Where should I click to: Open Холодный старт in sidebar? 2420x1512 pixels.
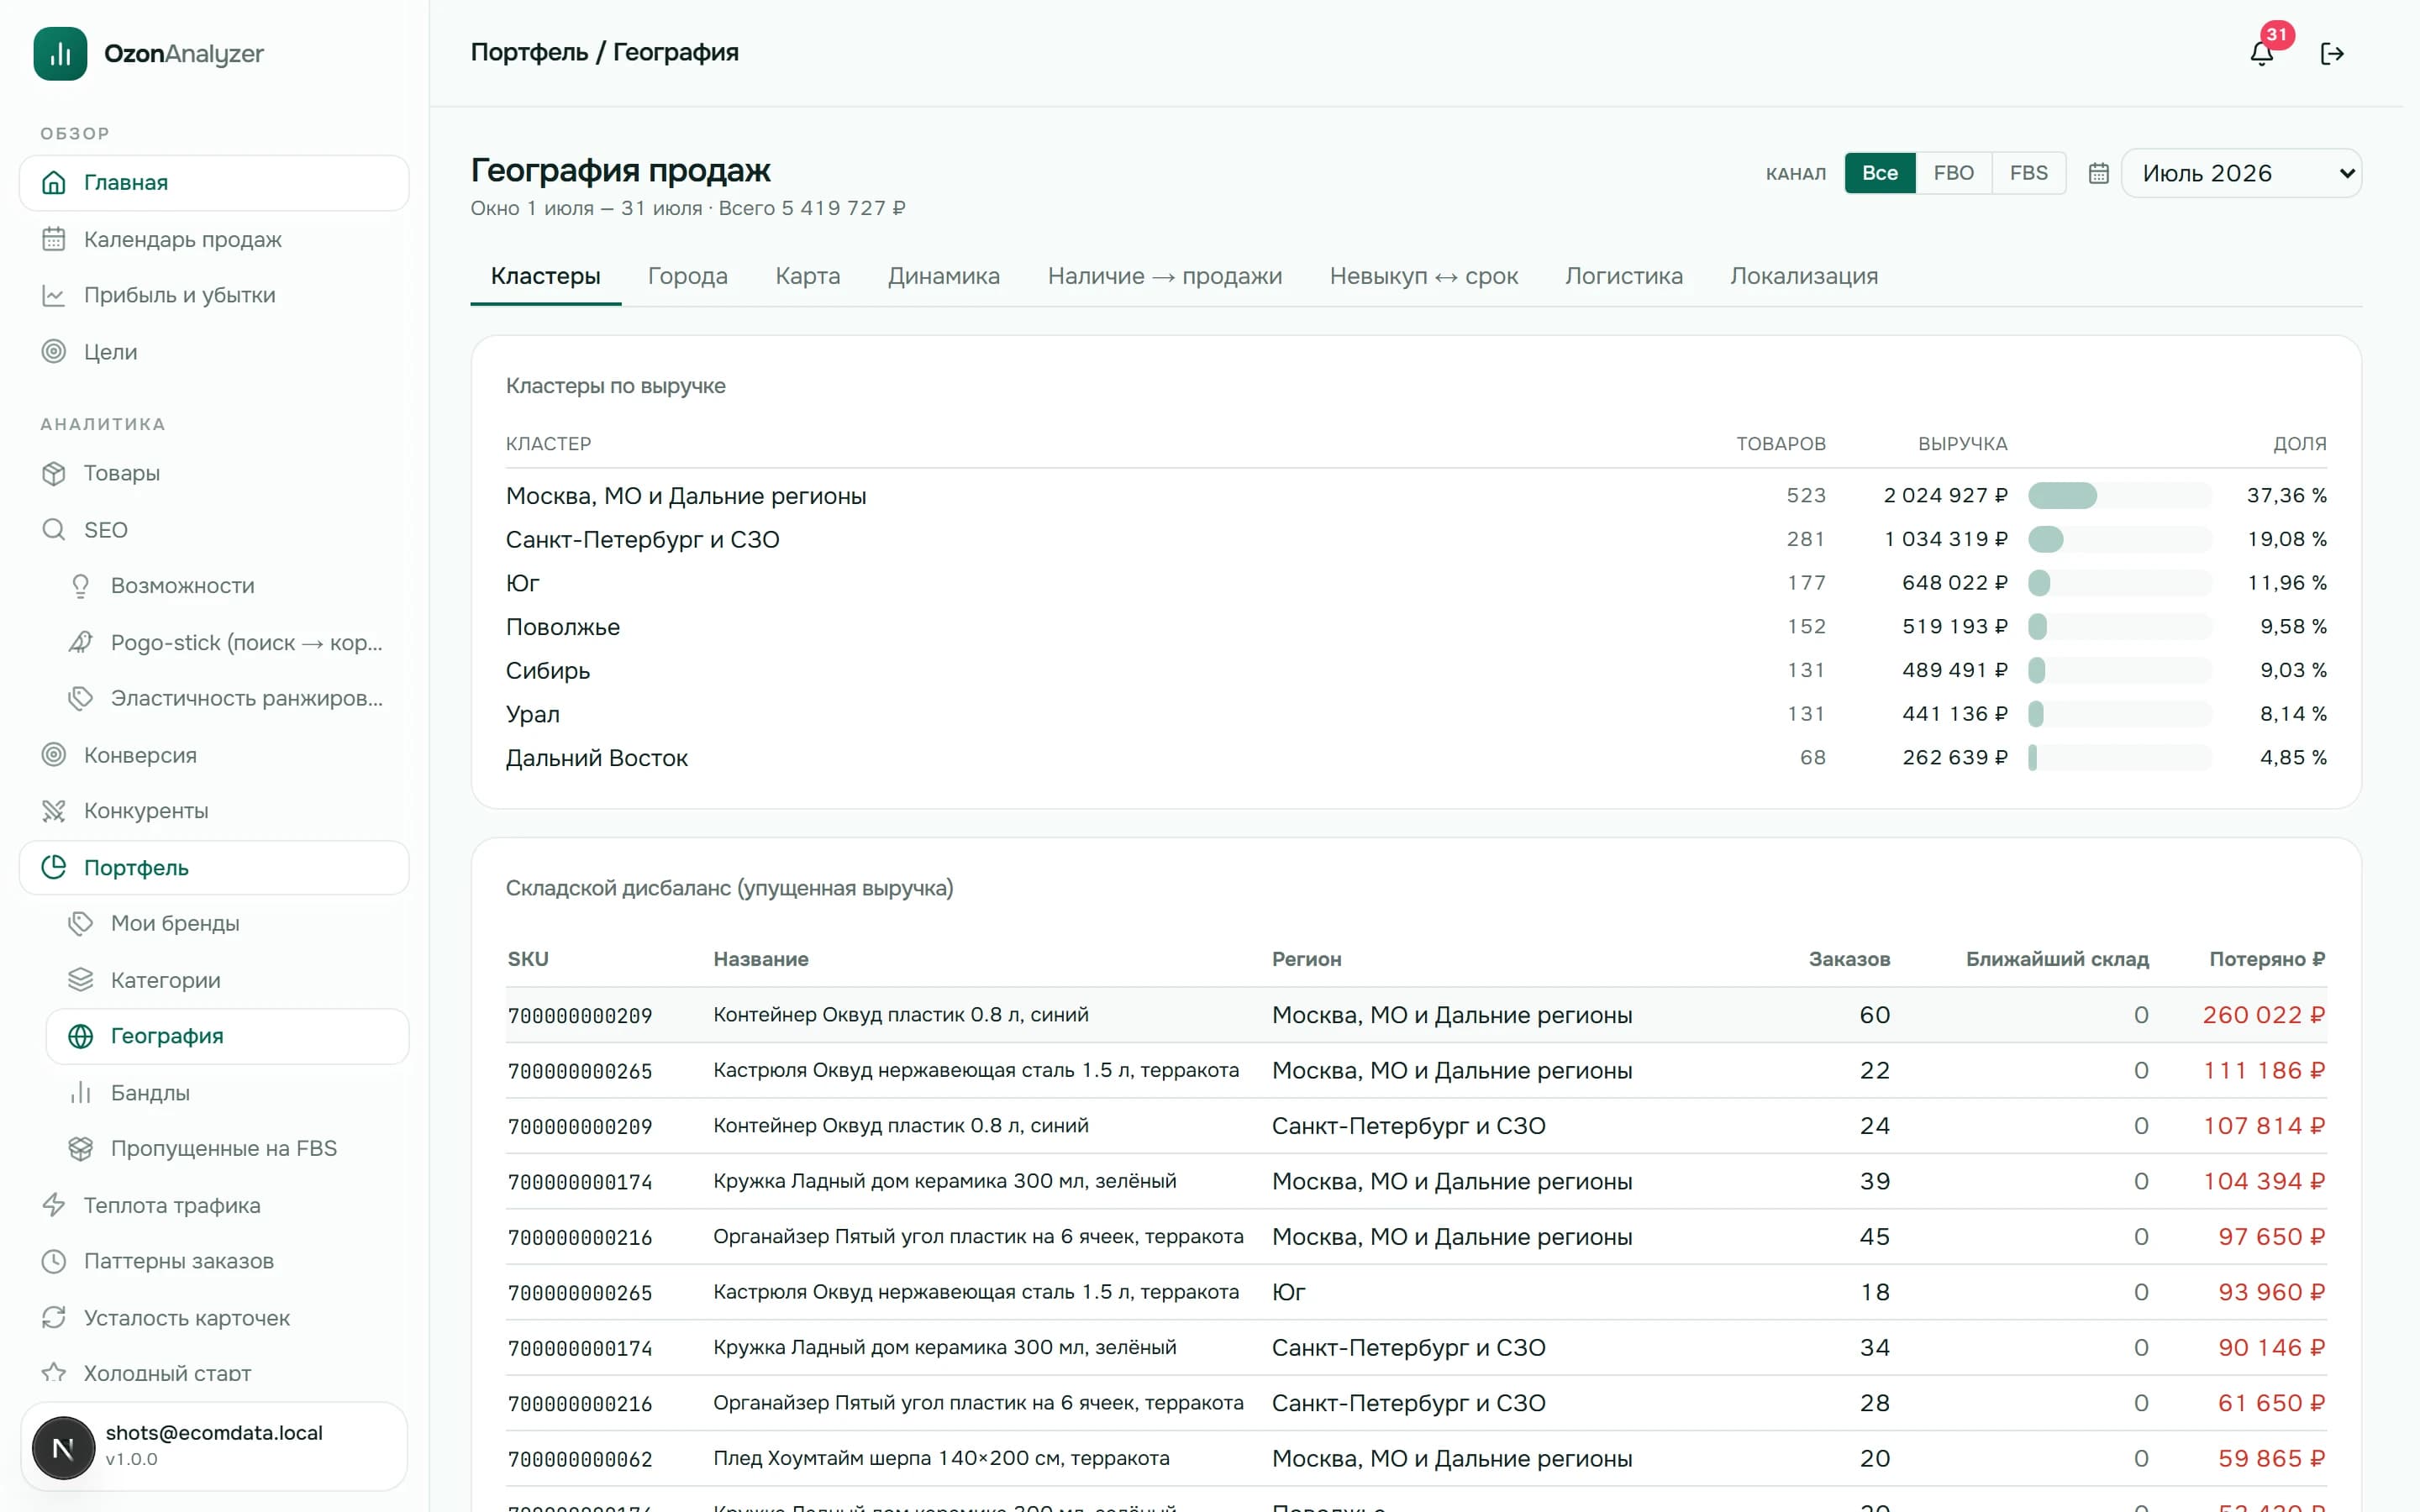(214, 1373)
